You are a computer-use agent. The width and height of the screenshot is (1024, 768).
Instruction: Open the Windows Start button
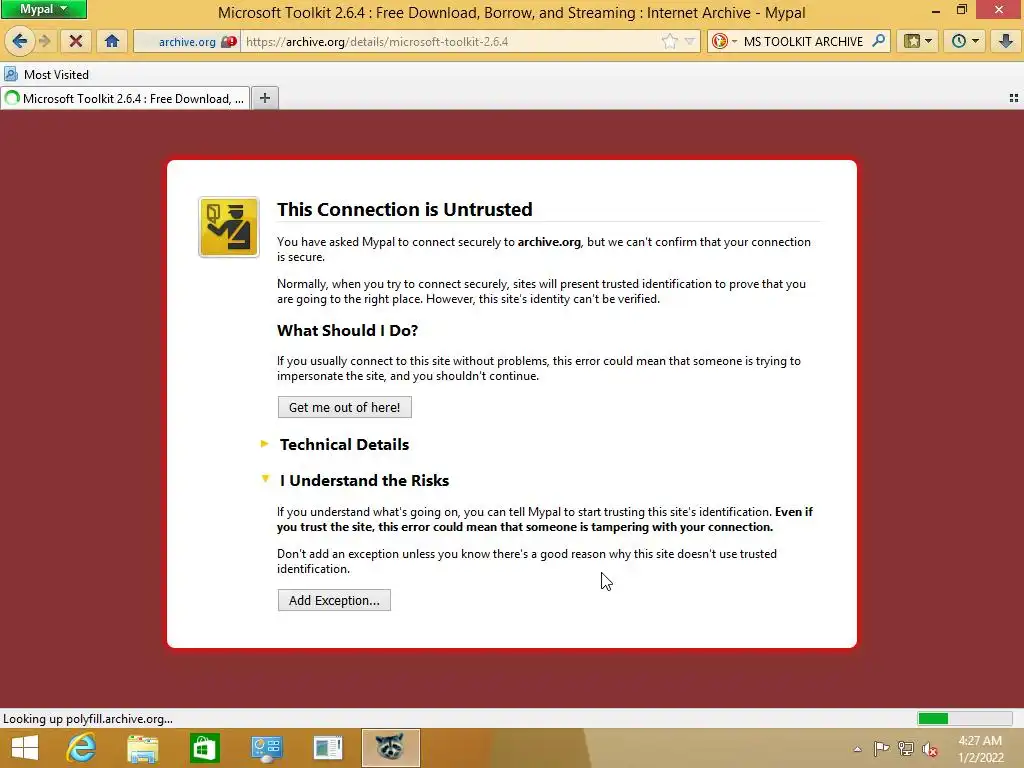point(25,748)
